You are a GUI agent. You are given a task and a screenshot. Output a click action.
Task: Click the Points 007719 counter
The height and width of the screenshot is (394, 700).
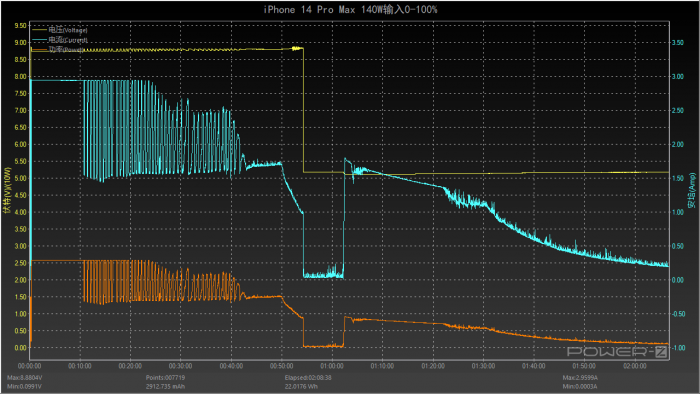click(x=165, y=377)
